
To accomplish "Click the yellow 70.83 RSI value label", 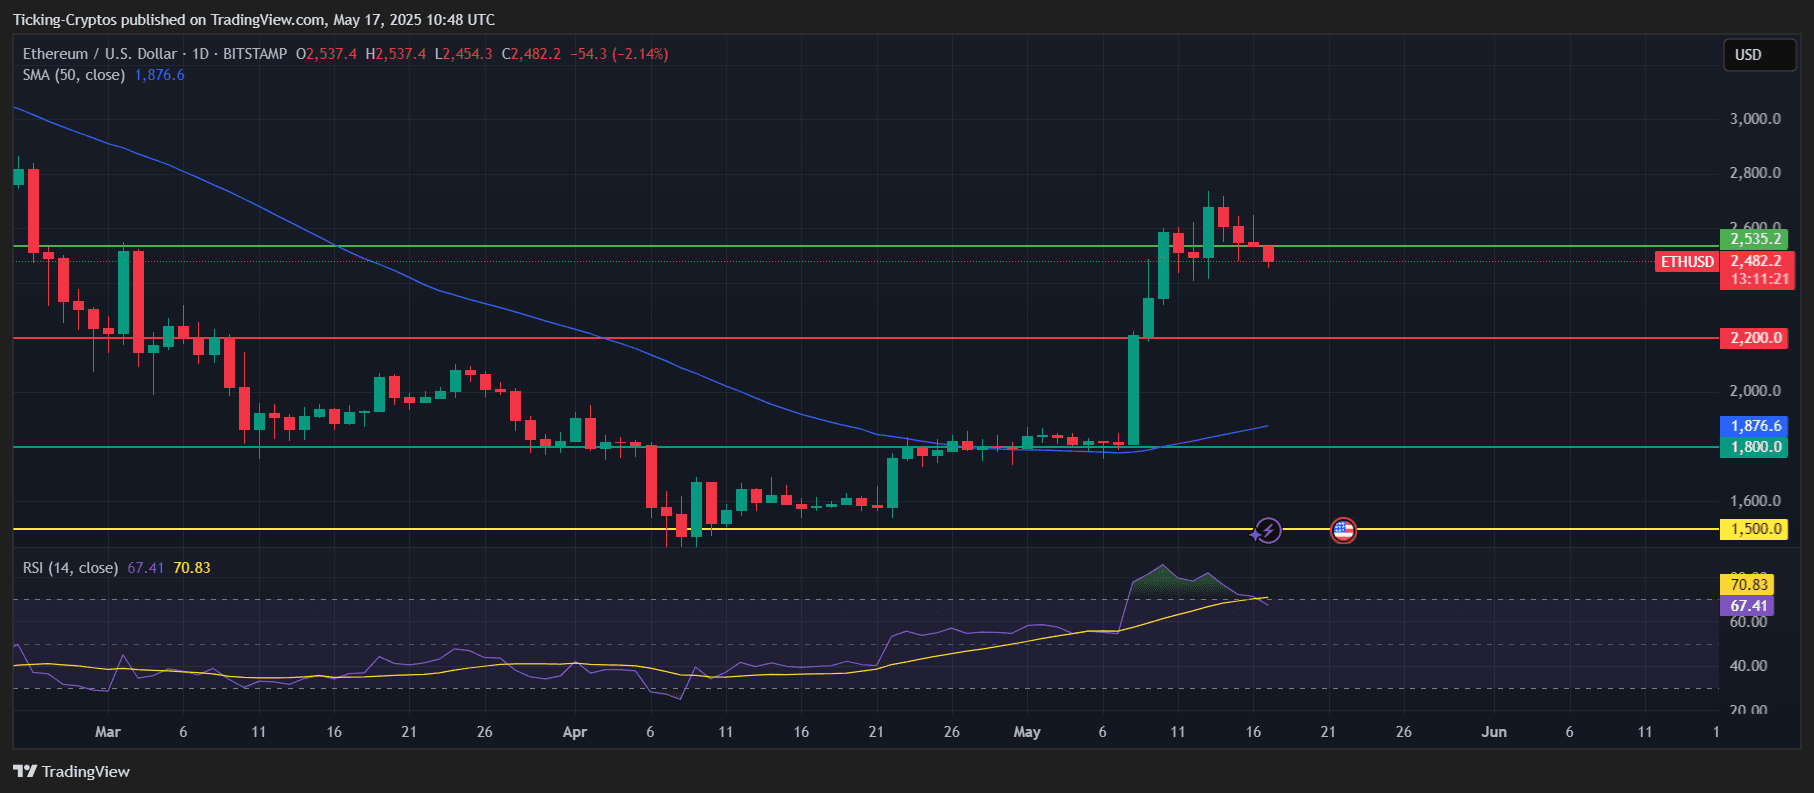I will [x=1749, y=585].
